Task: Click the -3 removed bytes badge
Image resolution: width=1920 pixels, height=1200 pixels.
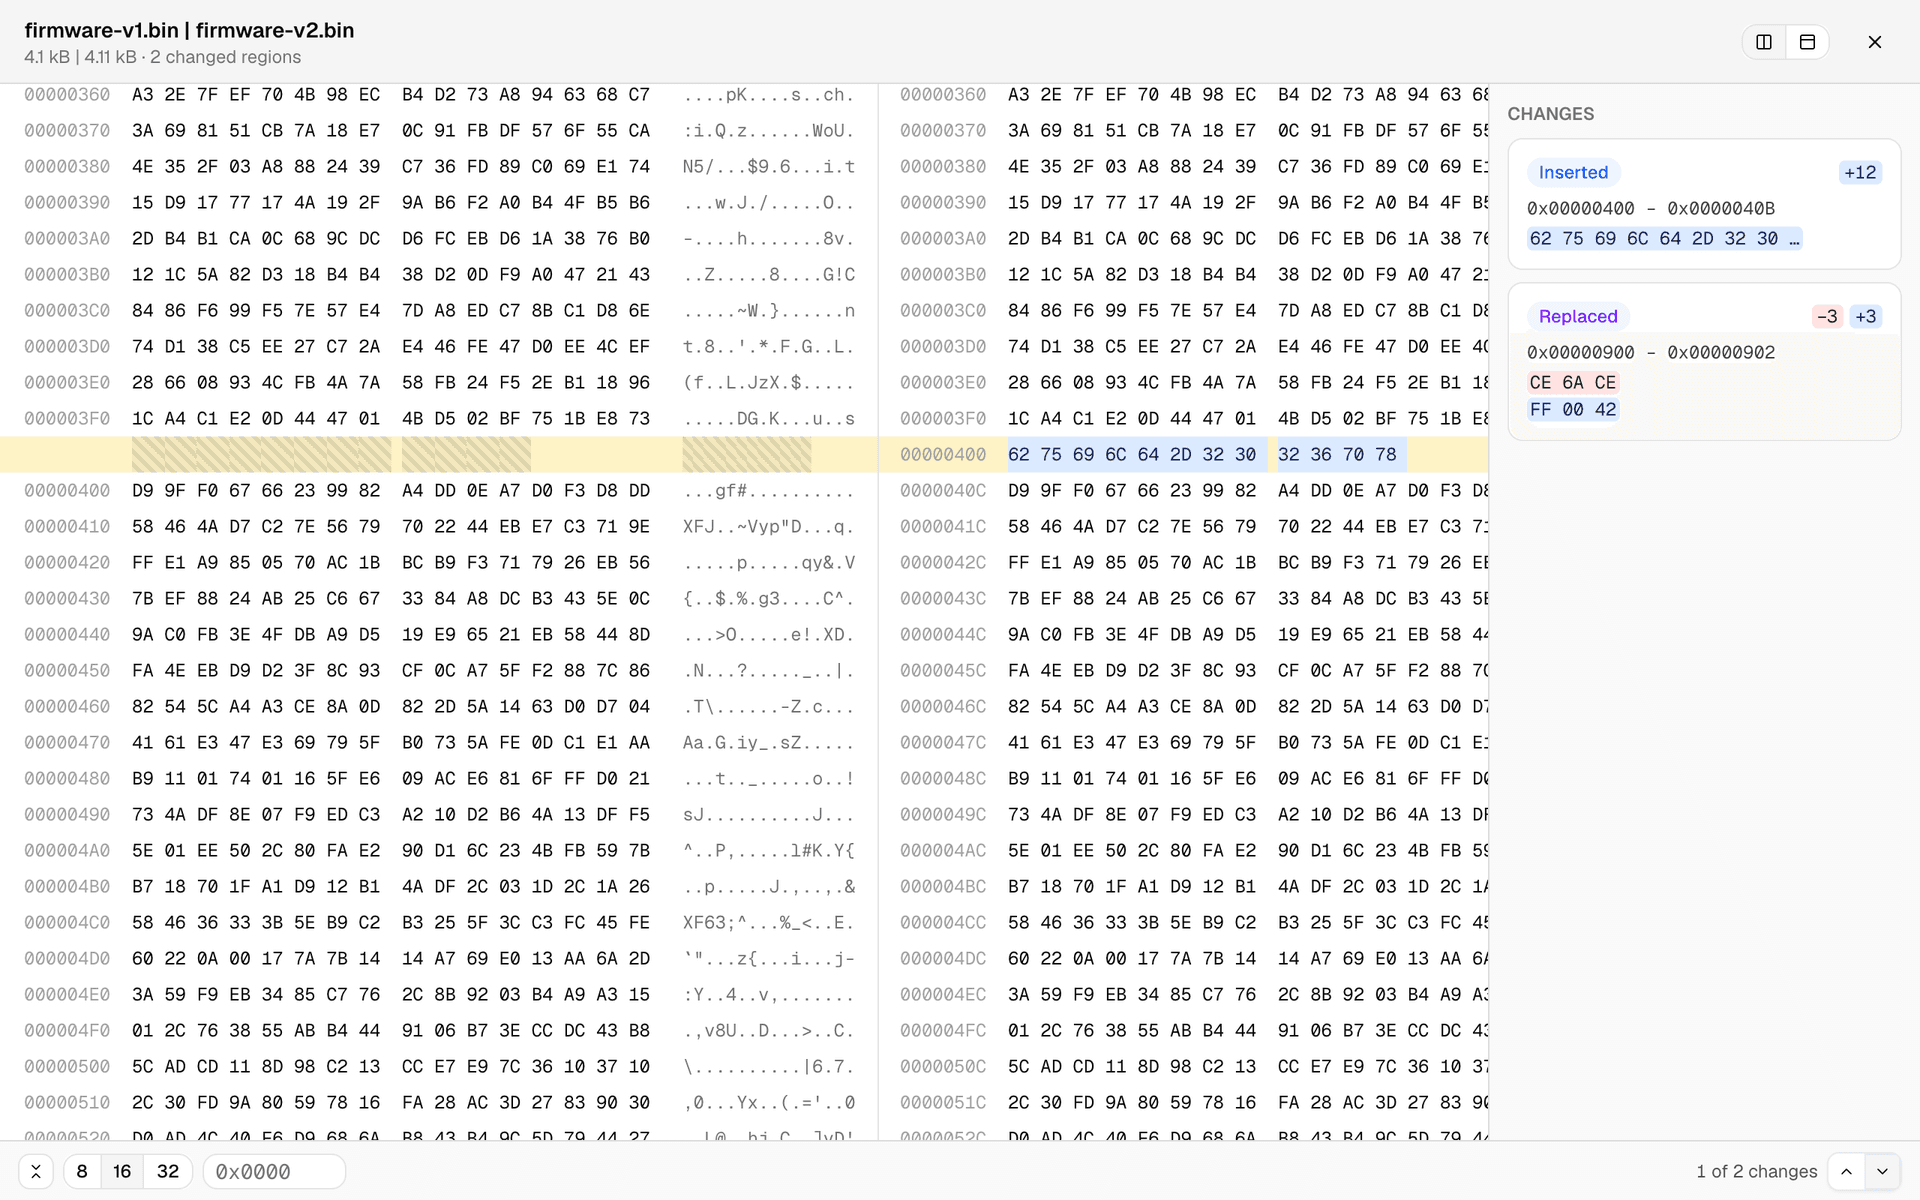Action: 1827,316
